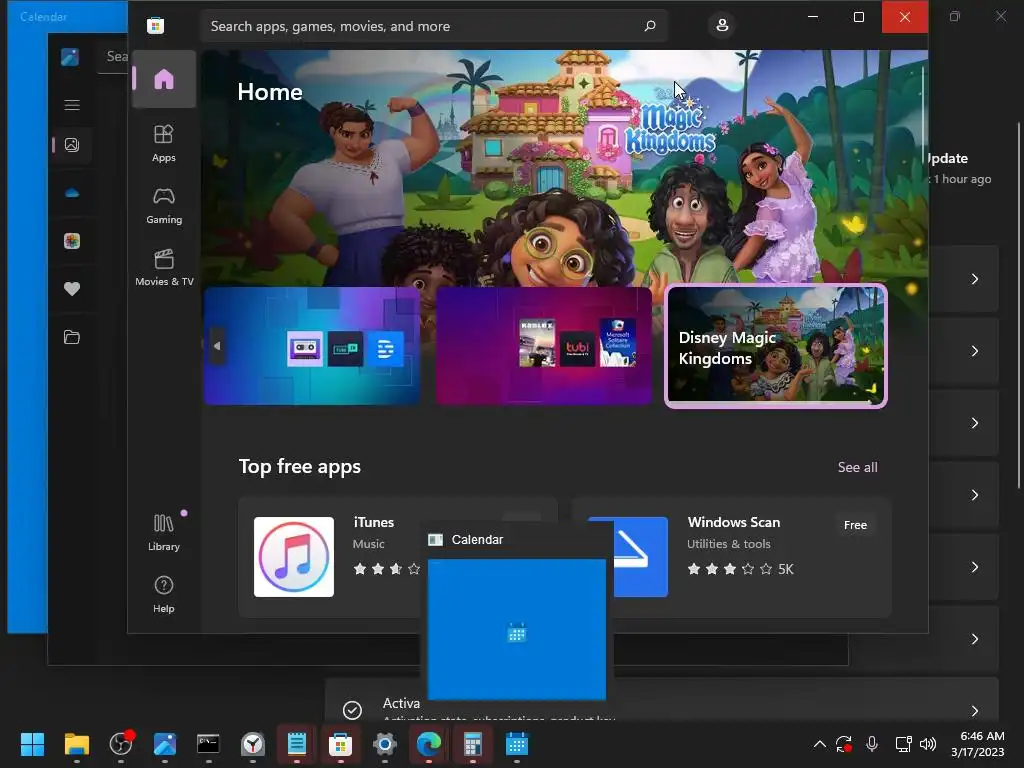The width and height of the screenshot is (1024, 768).
Task: Open Calculator from the taskbar
Action: [472, 744]
